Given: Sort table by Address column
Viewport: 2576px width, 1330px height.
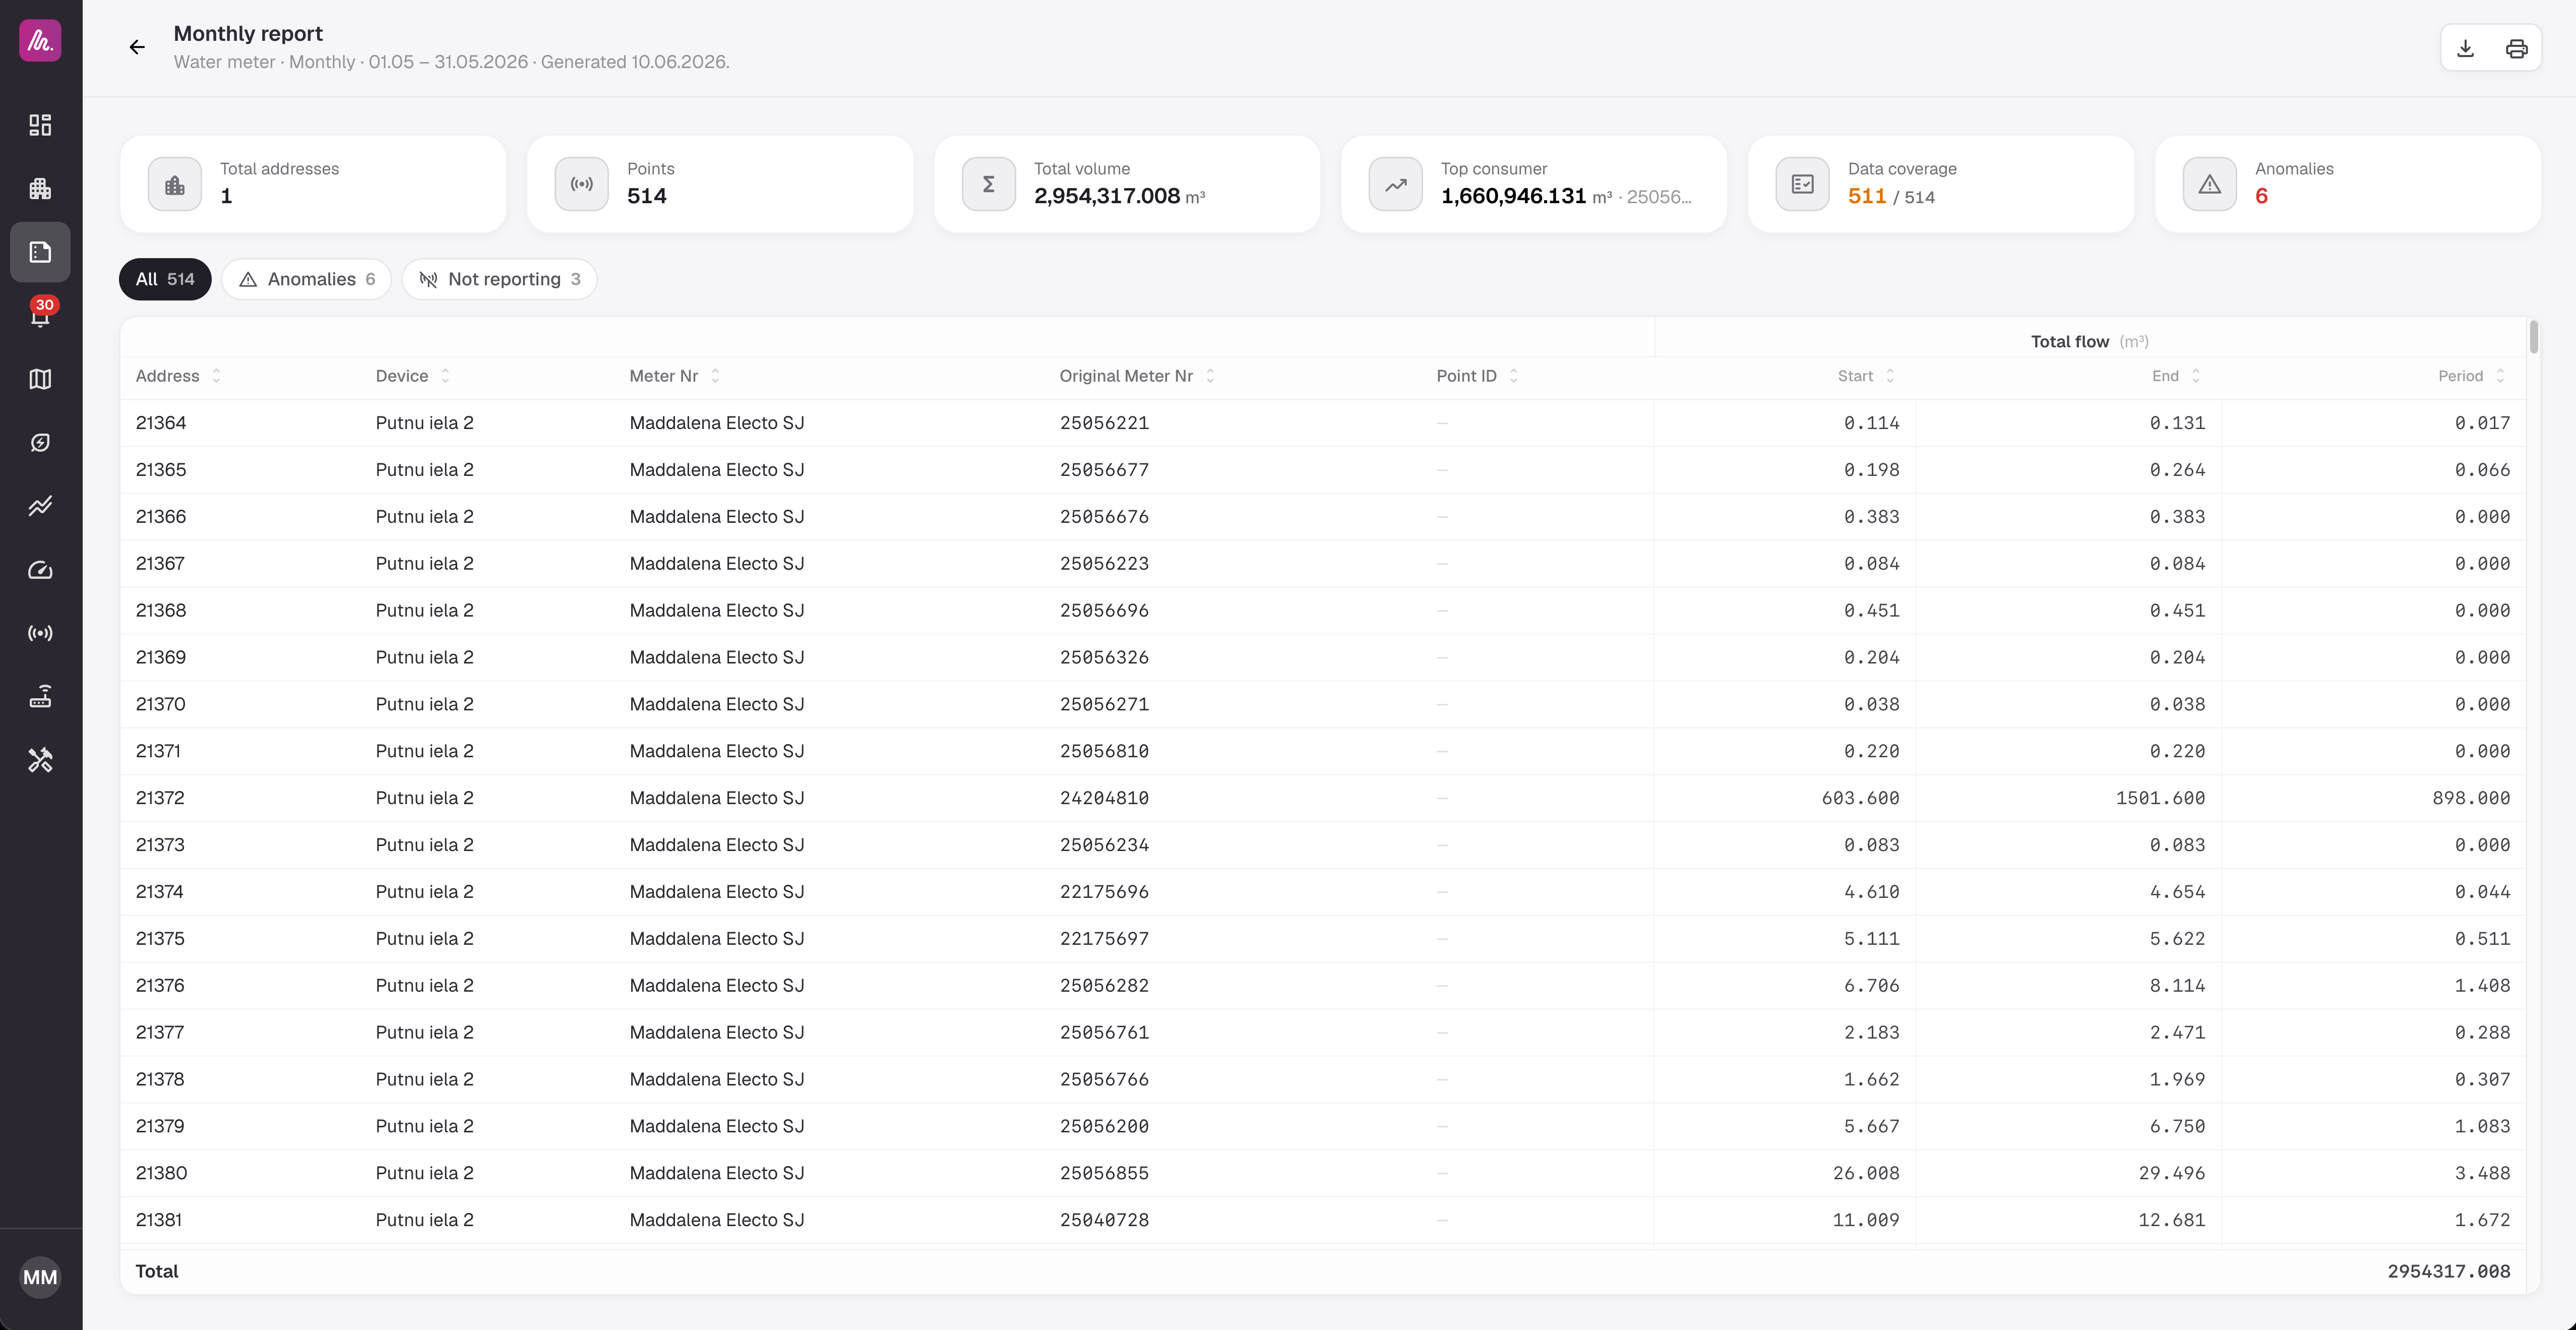Looking at the screenshot, I should (x=178, y=376).
